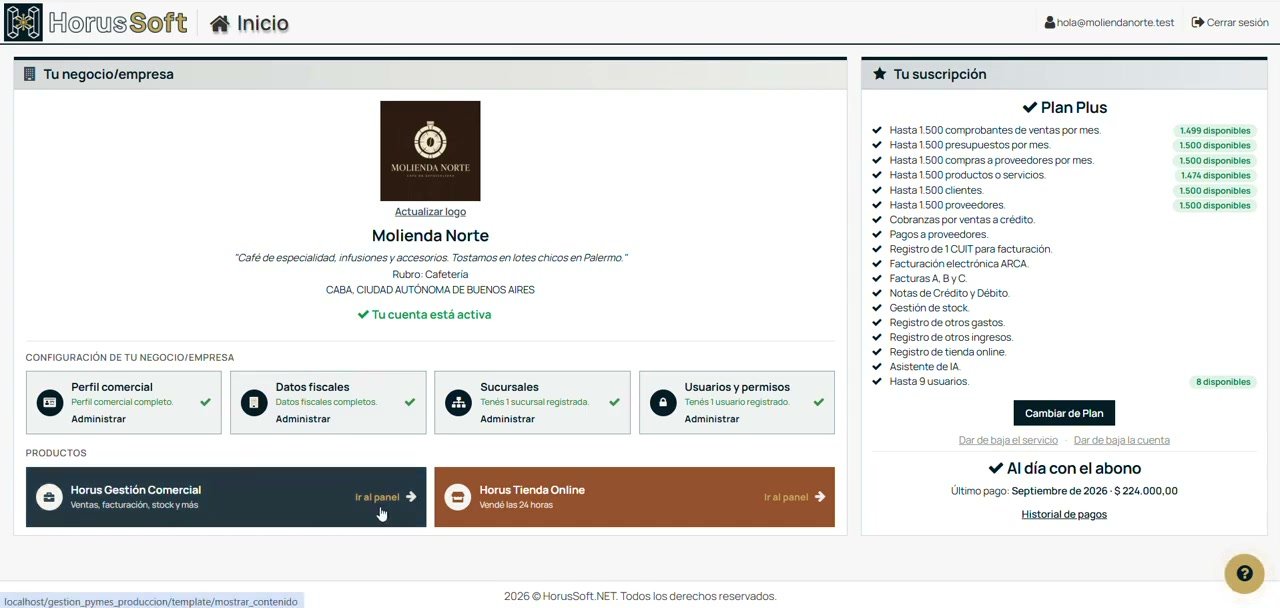Click the Notas de Crédito y Débito text
The width and height of the screenshot is (1280, 608).
tap(950, 293)
